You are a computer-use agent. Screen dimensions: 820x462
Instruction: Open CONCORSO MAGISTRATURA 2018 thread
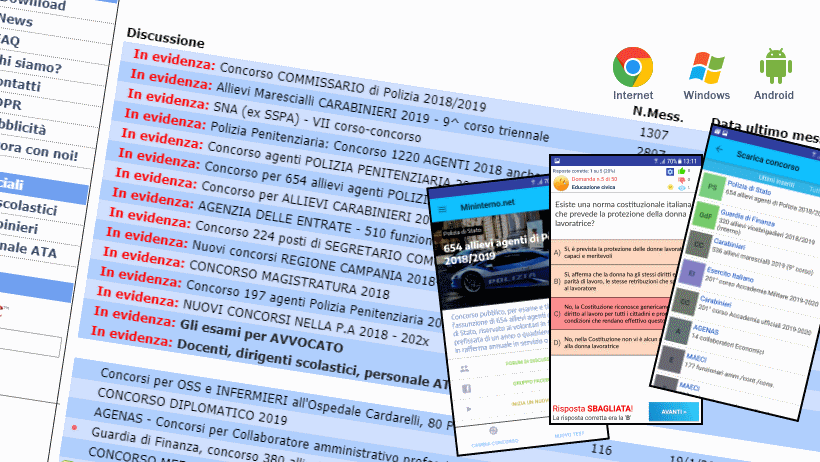pyautogui.click(x=289, y=279)
